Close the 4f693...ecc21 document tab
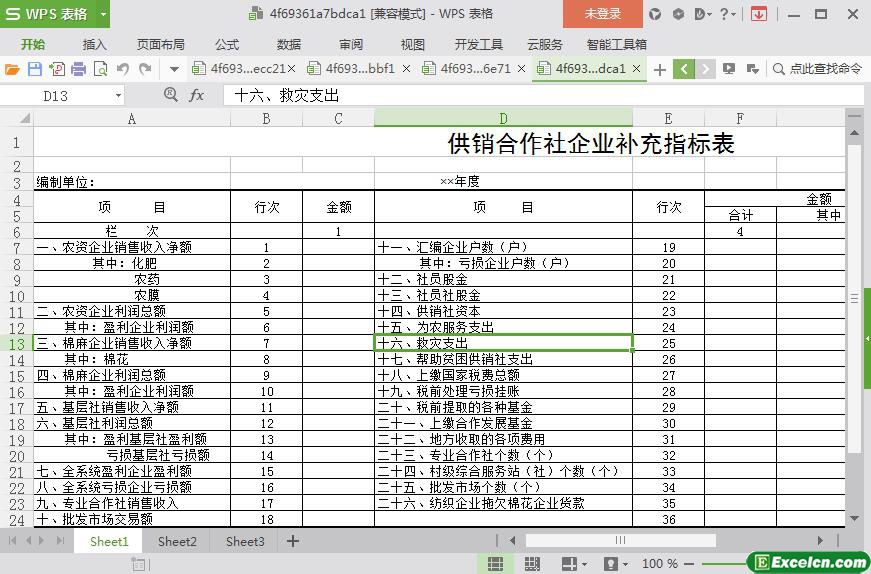The image size is (871, 574). pos(292,68)
